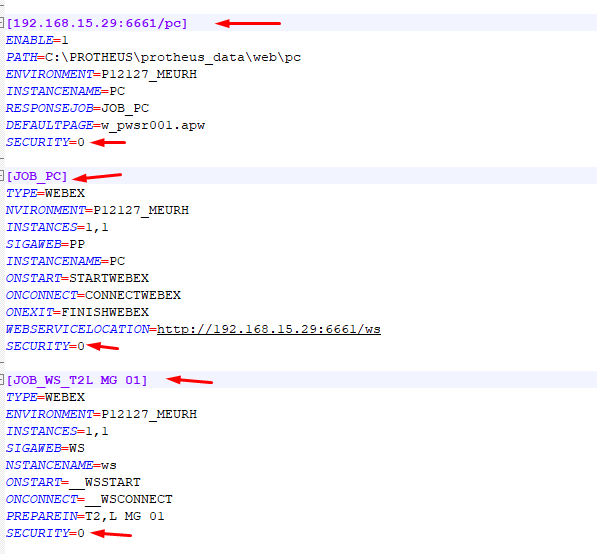
Task: Collapse the [JOB_WS_T2L MG 01] fold marker
Action: tap(2, 380)
